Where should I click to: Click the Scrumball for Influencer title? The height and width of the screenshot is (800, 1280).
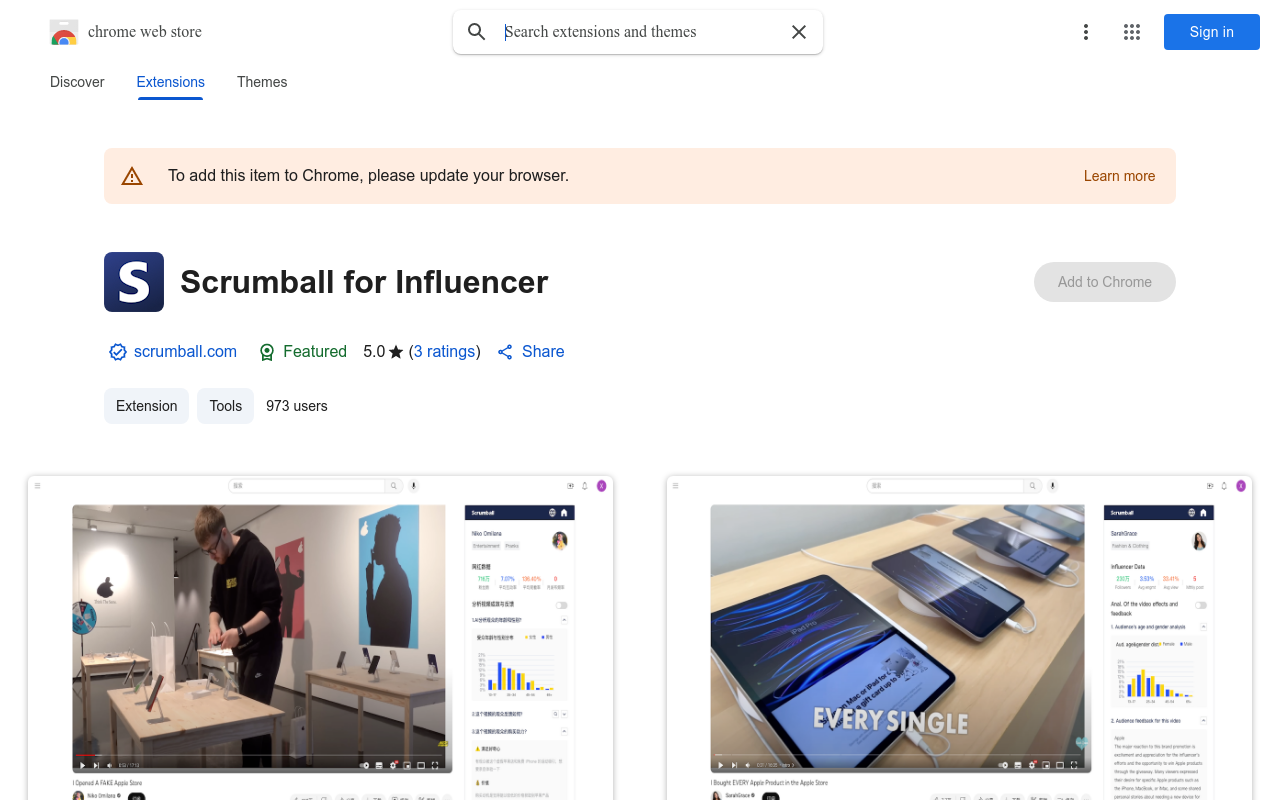[x=364, y=282]
